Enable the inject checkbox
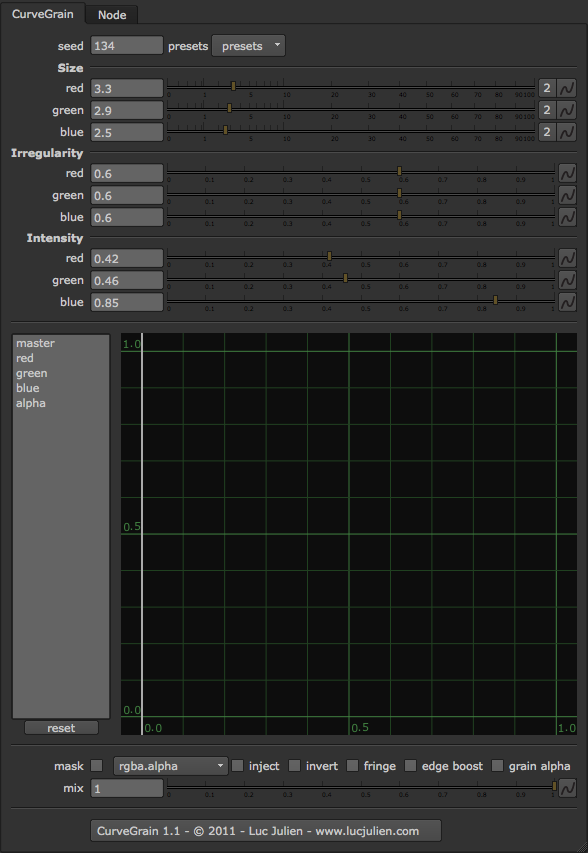The image size is (588, 853). (x=237, y=765)
